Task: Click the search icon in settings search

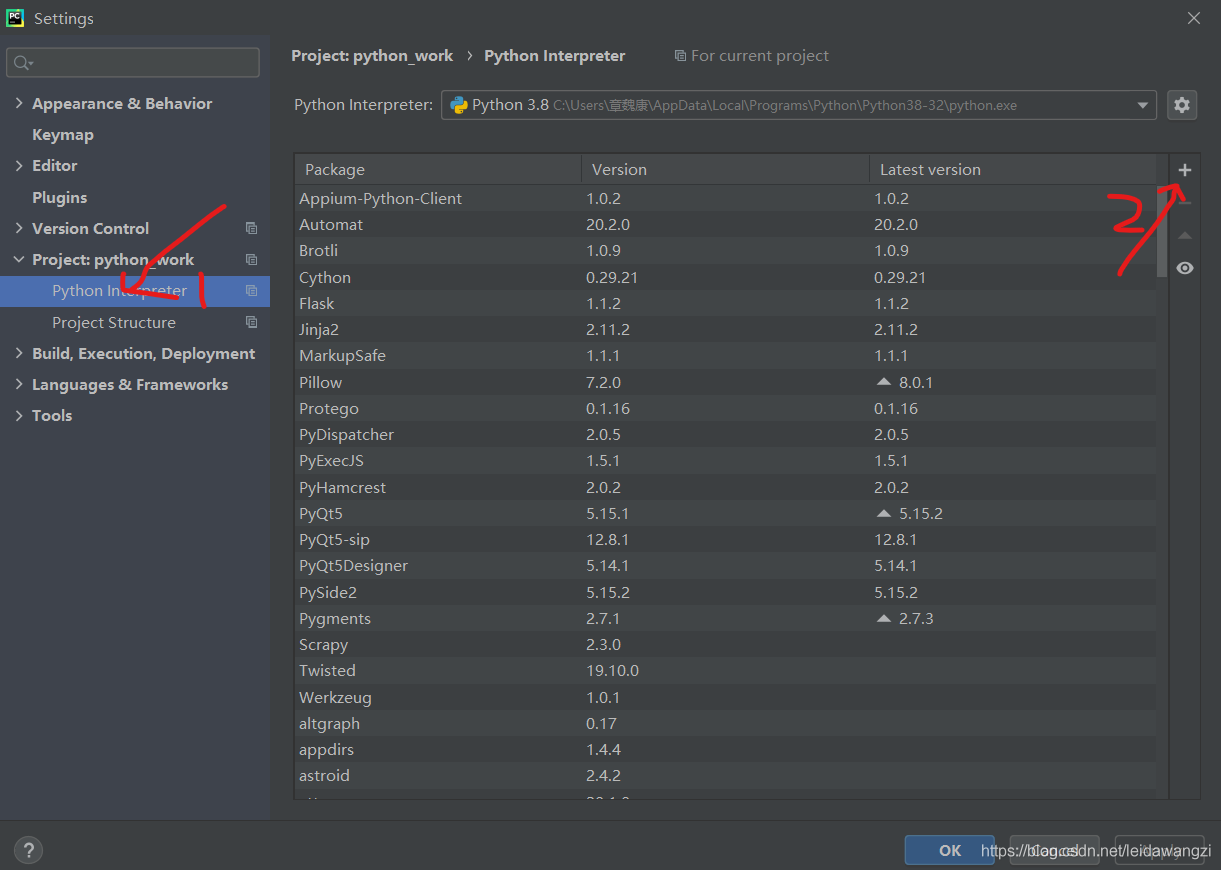Action: [x=21, y=63]
